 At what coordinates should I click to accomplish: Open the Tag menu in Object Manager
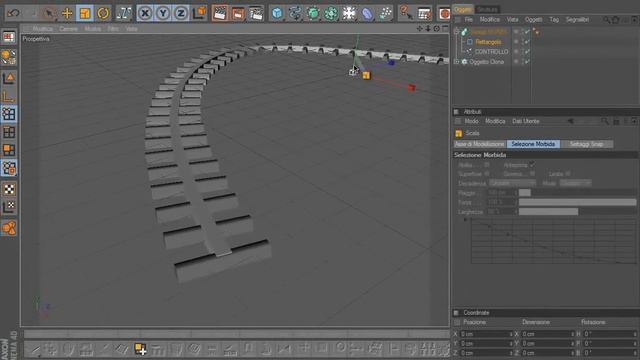pos(554,20)
